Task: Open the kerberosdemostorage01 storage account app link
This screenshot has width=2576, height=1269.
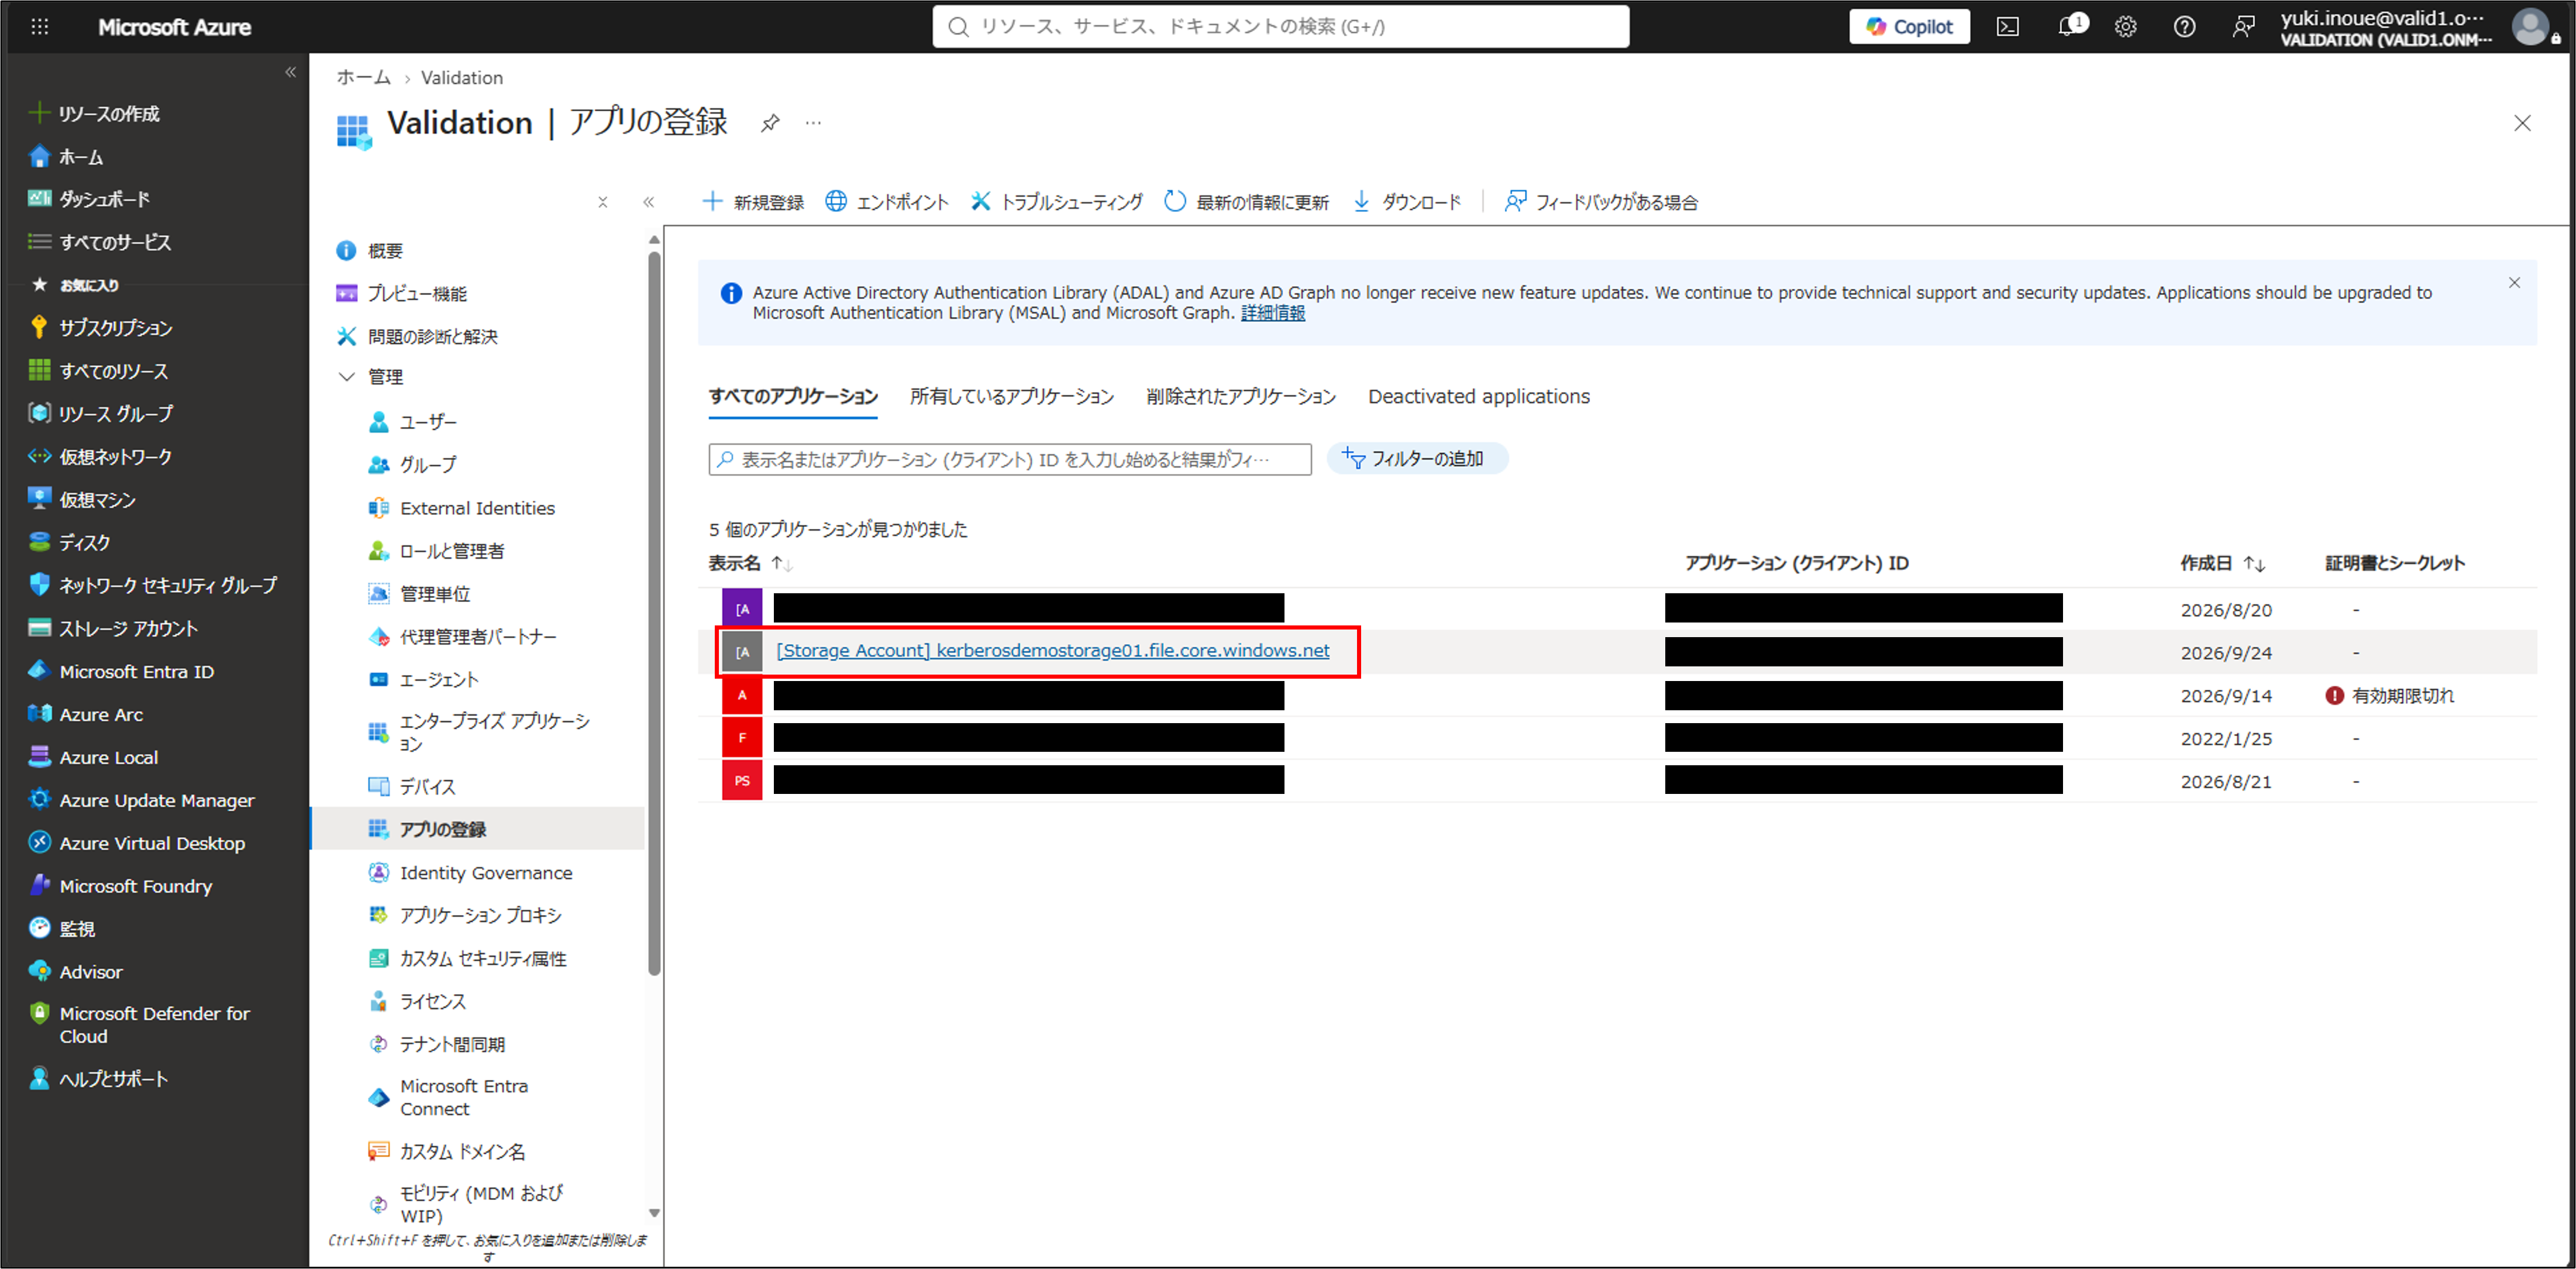Action: coord(1053,651)
